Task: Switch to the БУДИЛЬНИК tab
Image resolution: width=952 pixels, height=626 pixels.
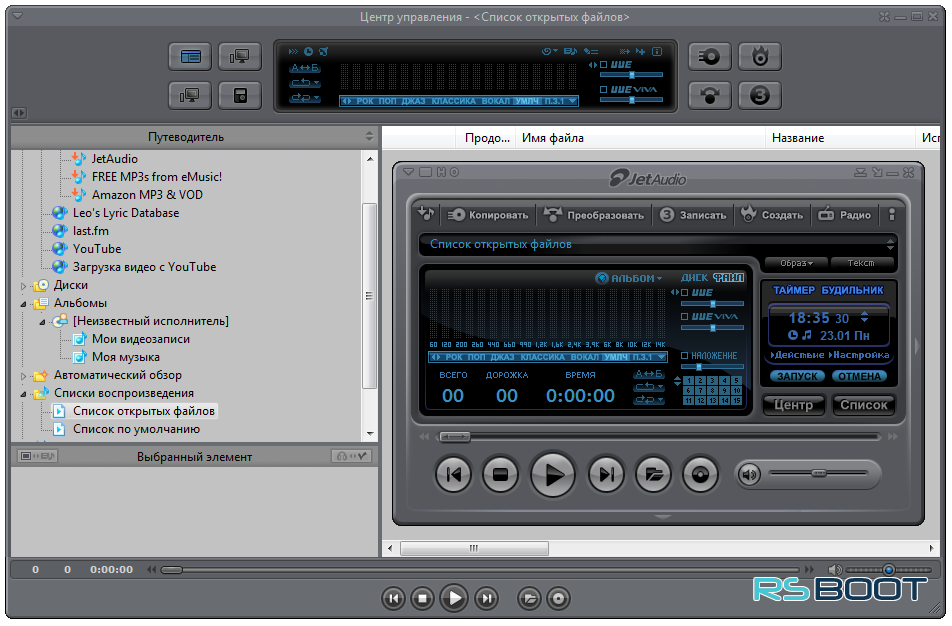Action: (852, 290)
